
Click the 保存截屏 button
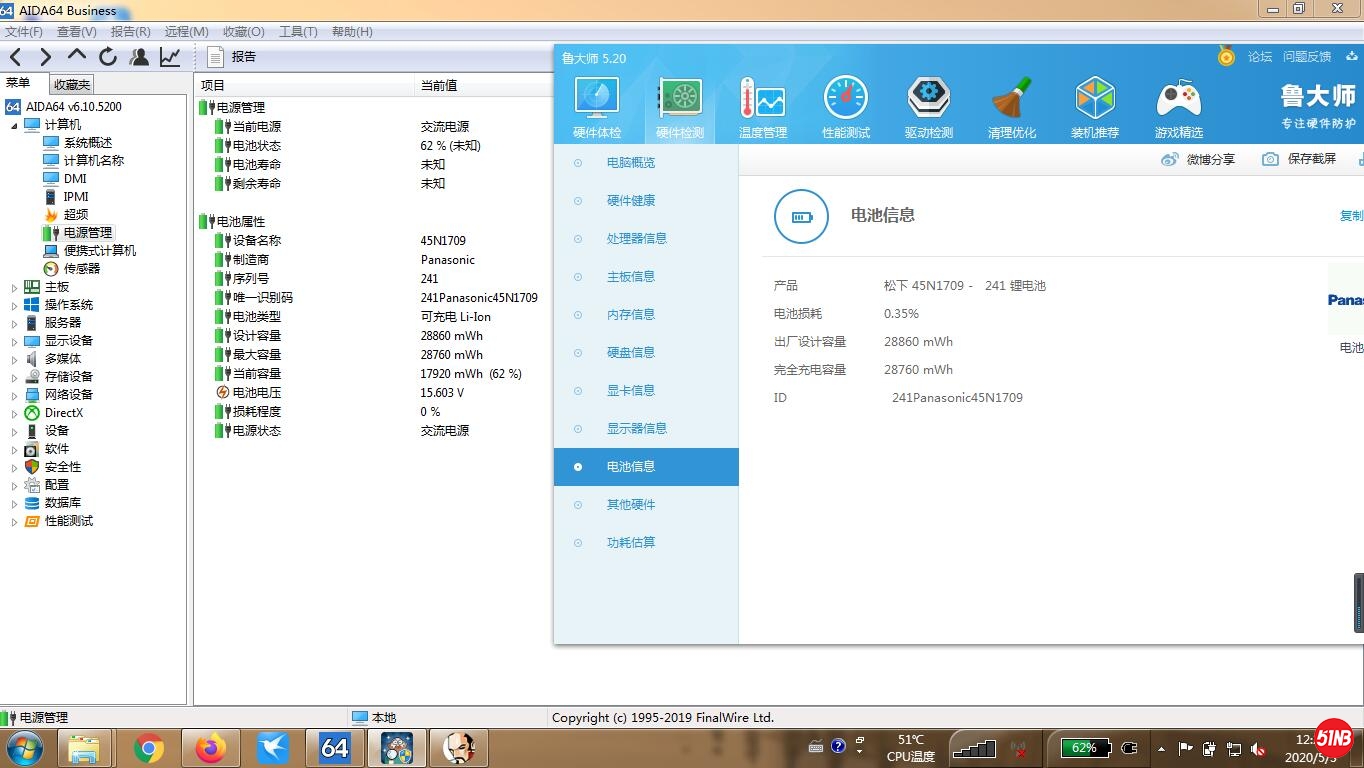point(1299,159)
